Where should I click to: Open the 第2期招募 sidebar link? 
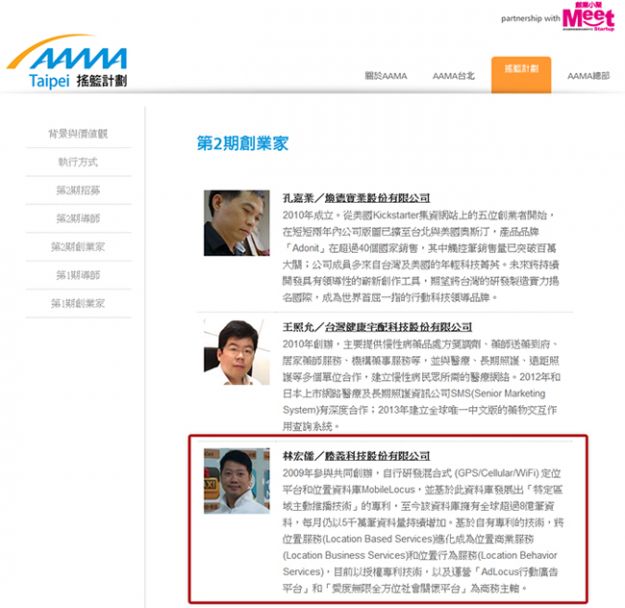click(78, 190)
